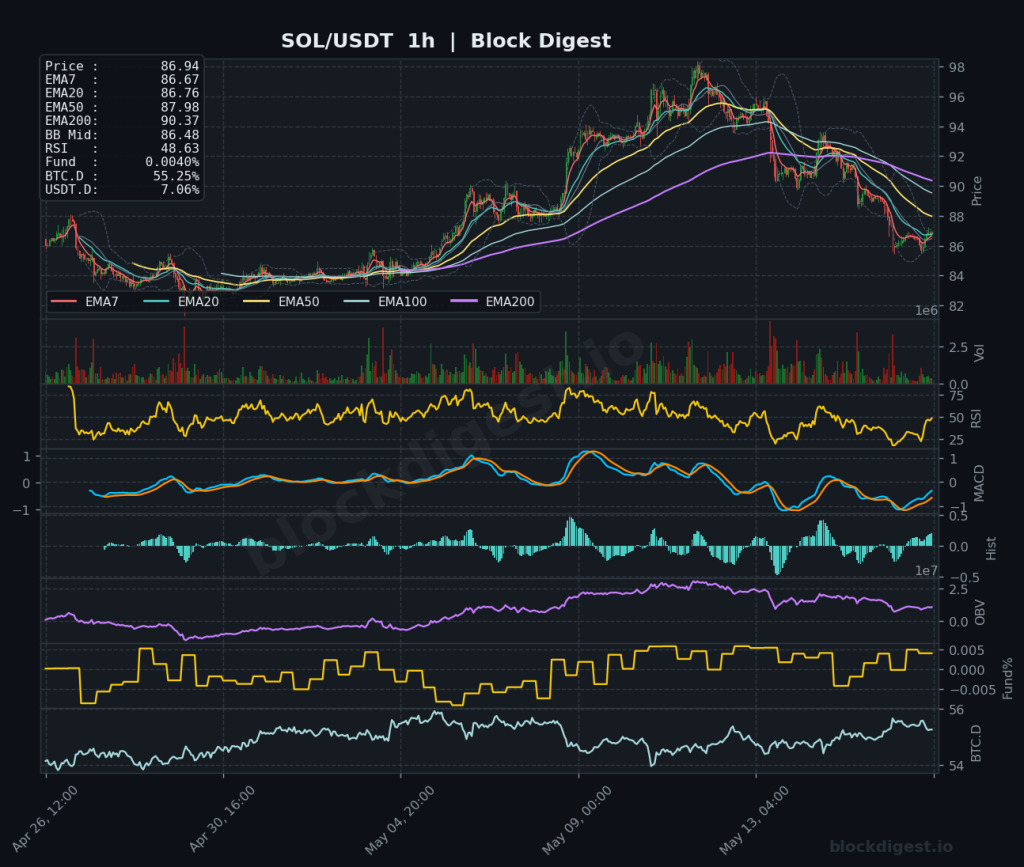This screenshot has height=867, width=1024.
Task: Click the chart title "SOL/USDT 1h | Block Digest"
Action: click(446, 40)
